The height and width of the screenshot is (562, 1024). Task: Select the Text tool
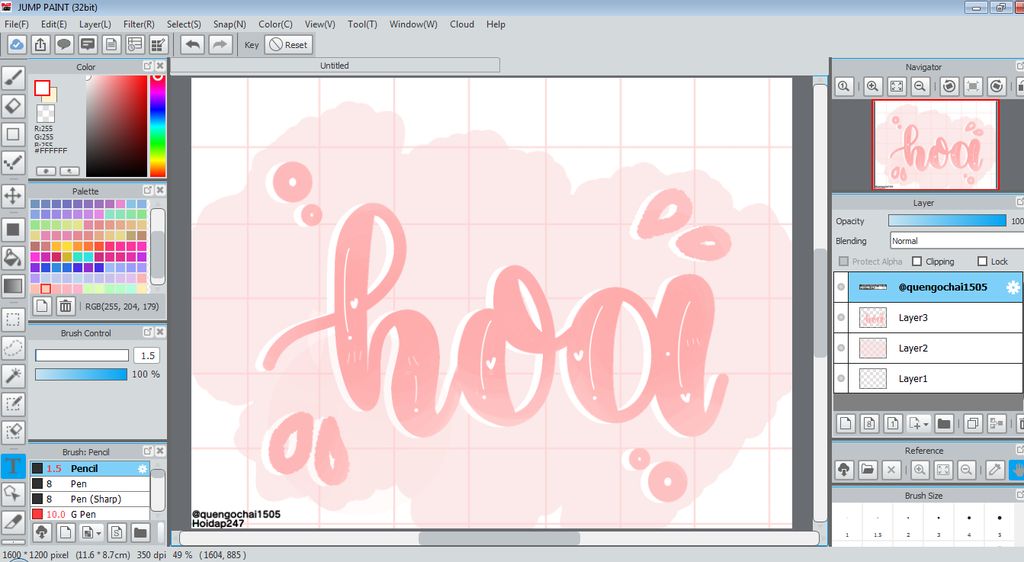pos(13,466)
